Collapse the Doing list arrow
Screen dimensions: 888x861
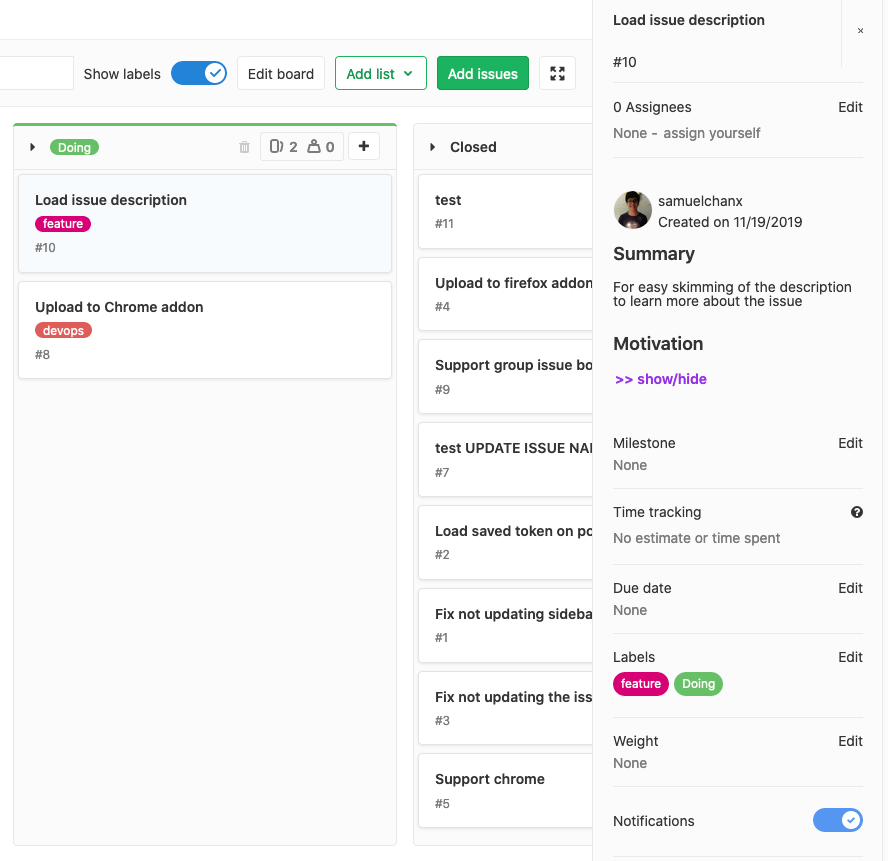coord(32,147)
